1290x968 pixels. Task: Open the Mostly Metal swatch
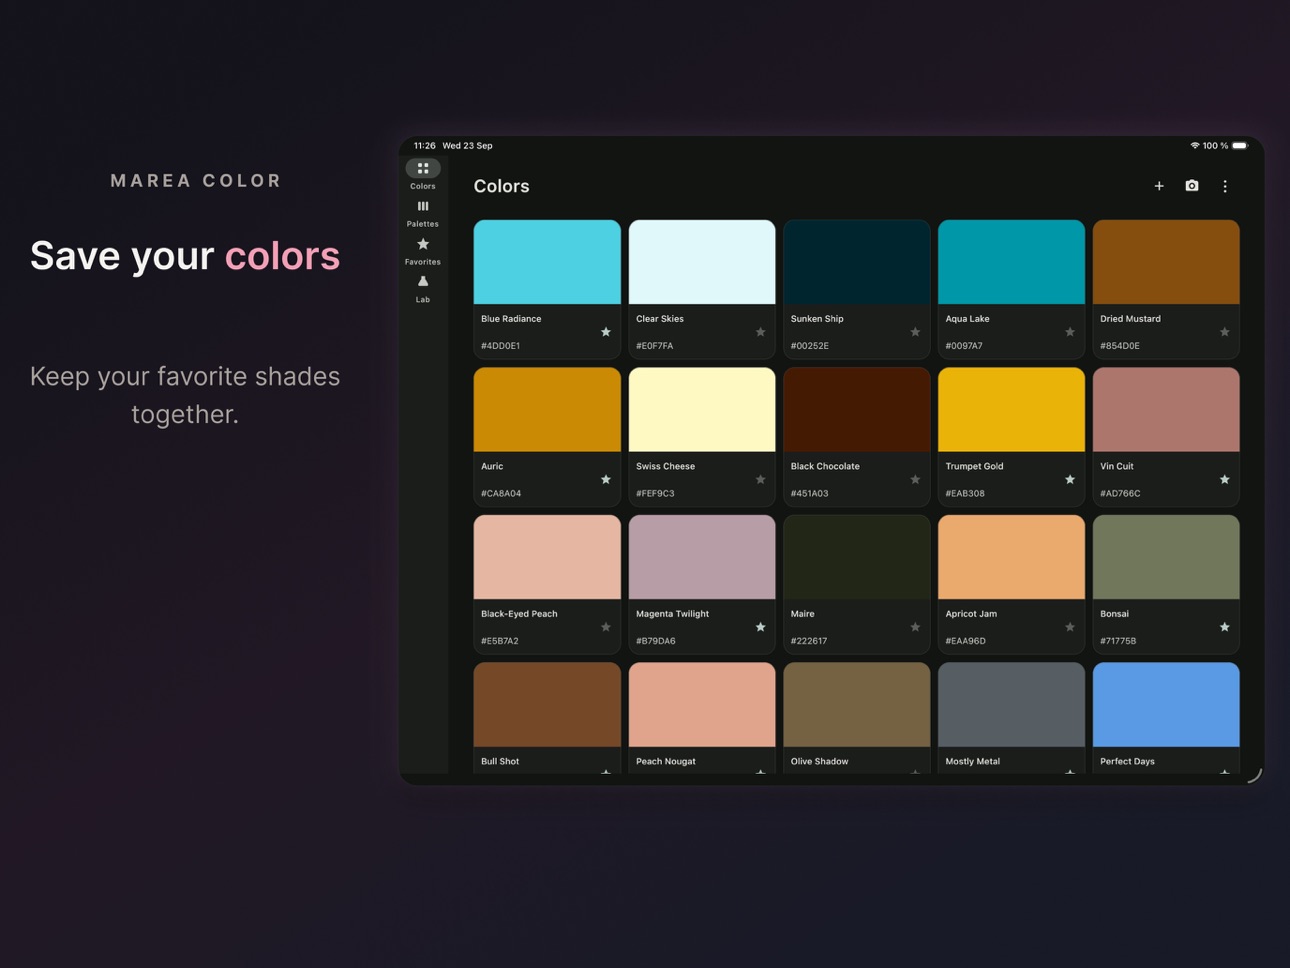(1011, 704)
